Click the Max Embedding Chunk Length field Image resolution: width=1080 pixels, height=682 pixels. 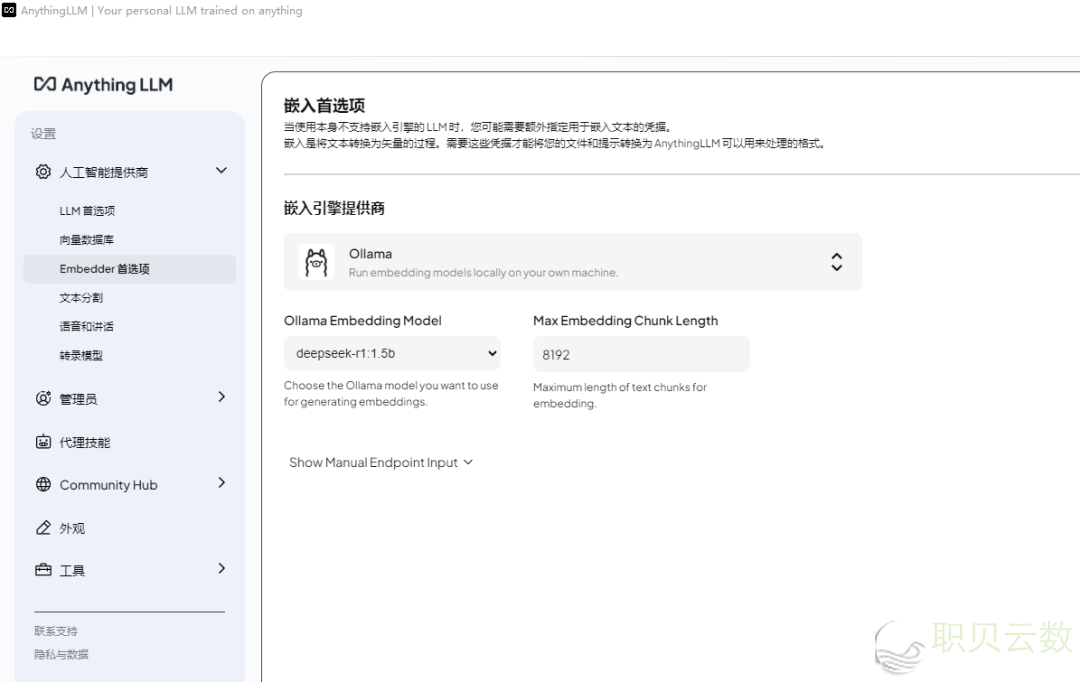click(x=641, y=354)
